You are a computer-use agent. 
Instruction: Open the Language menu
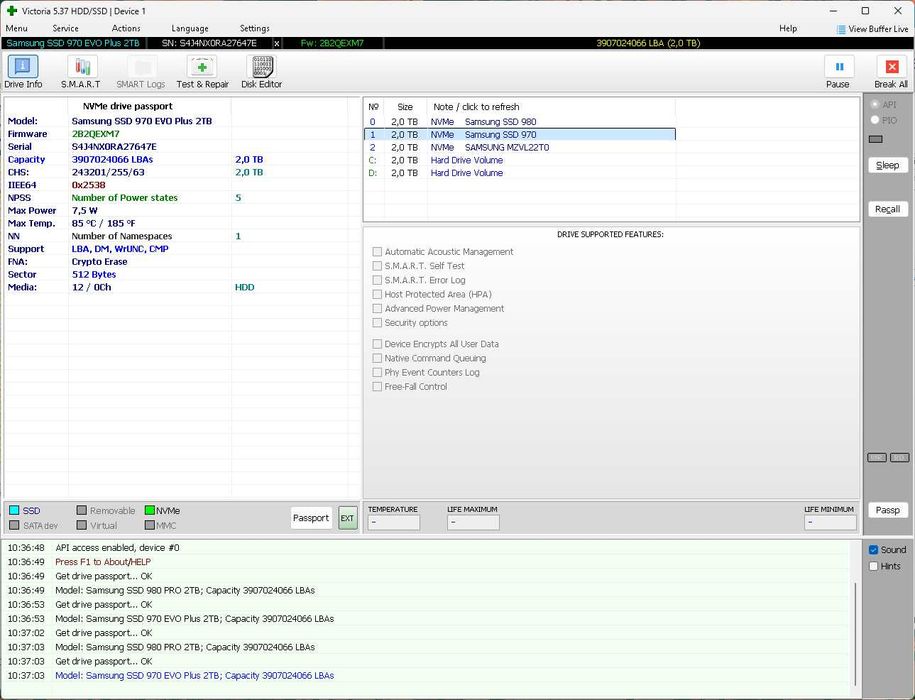pyautogui.click(x=190, y=28)
